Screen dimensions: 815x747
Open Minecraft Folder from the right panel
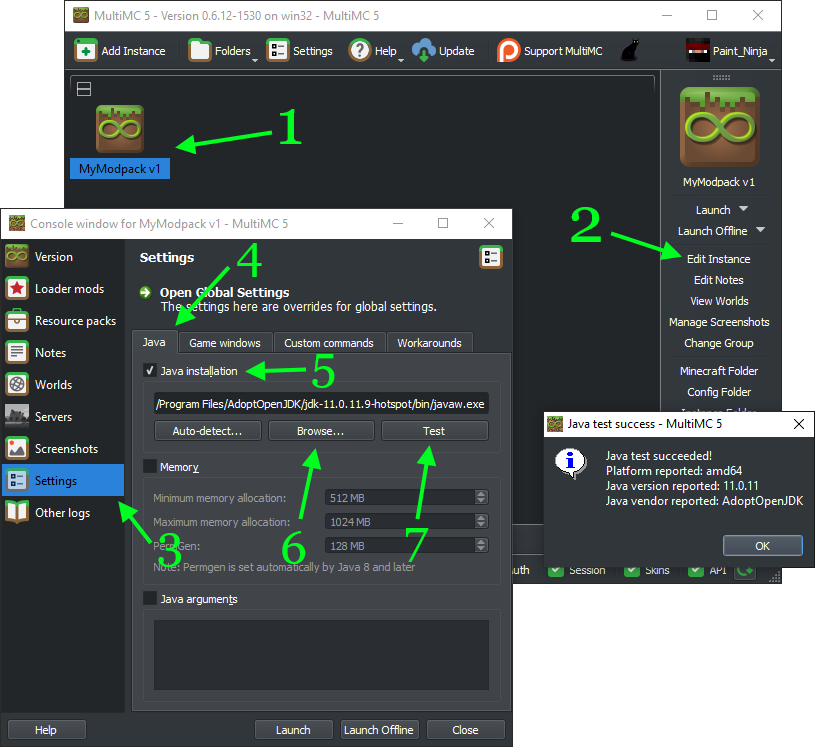pyautogui.click(x=719, y=371)
